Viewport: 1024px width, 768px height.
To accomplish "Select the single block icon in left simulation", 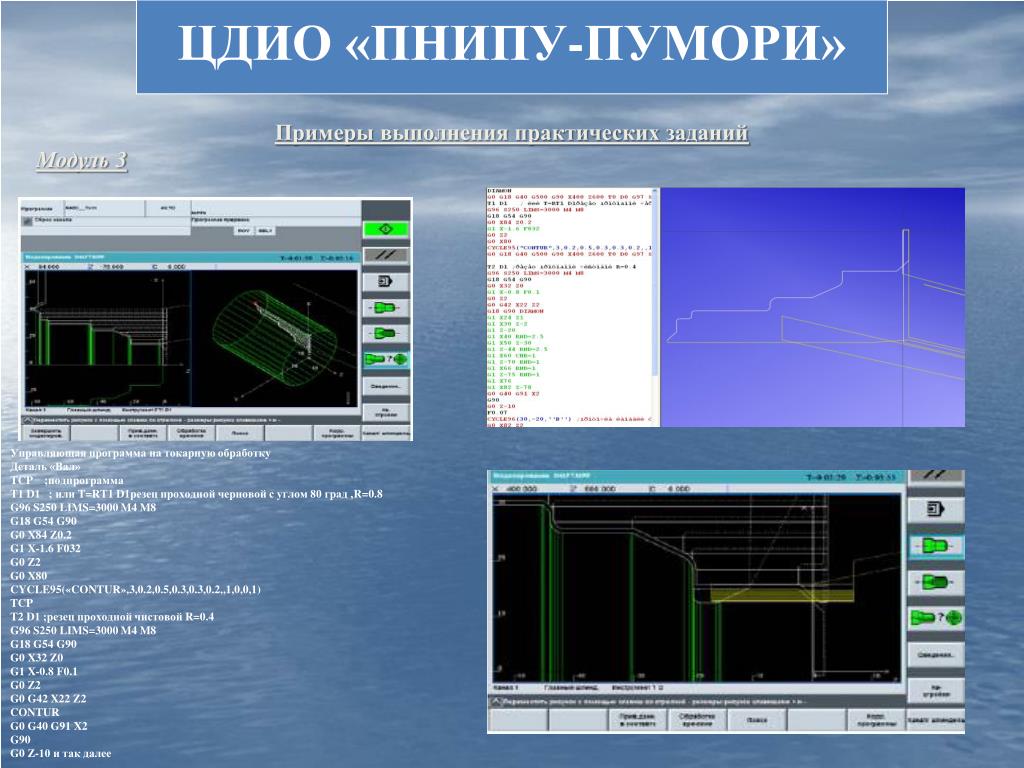I will pyautogui.click(x=386, y=281).
